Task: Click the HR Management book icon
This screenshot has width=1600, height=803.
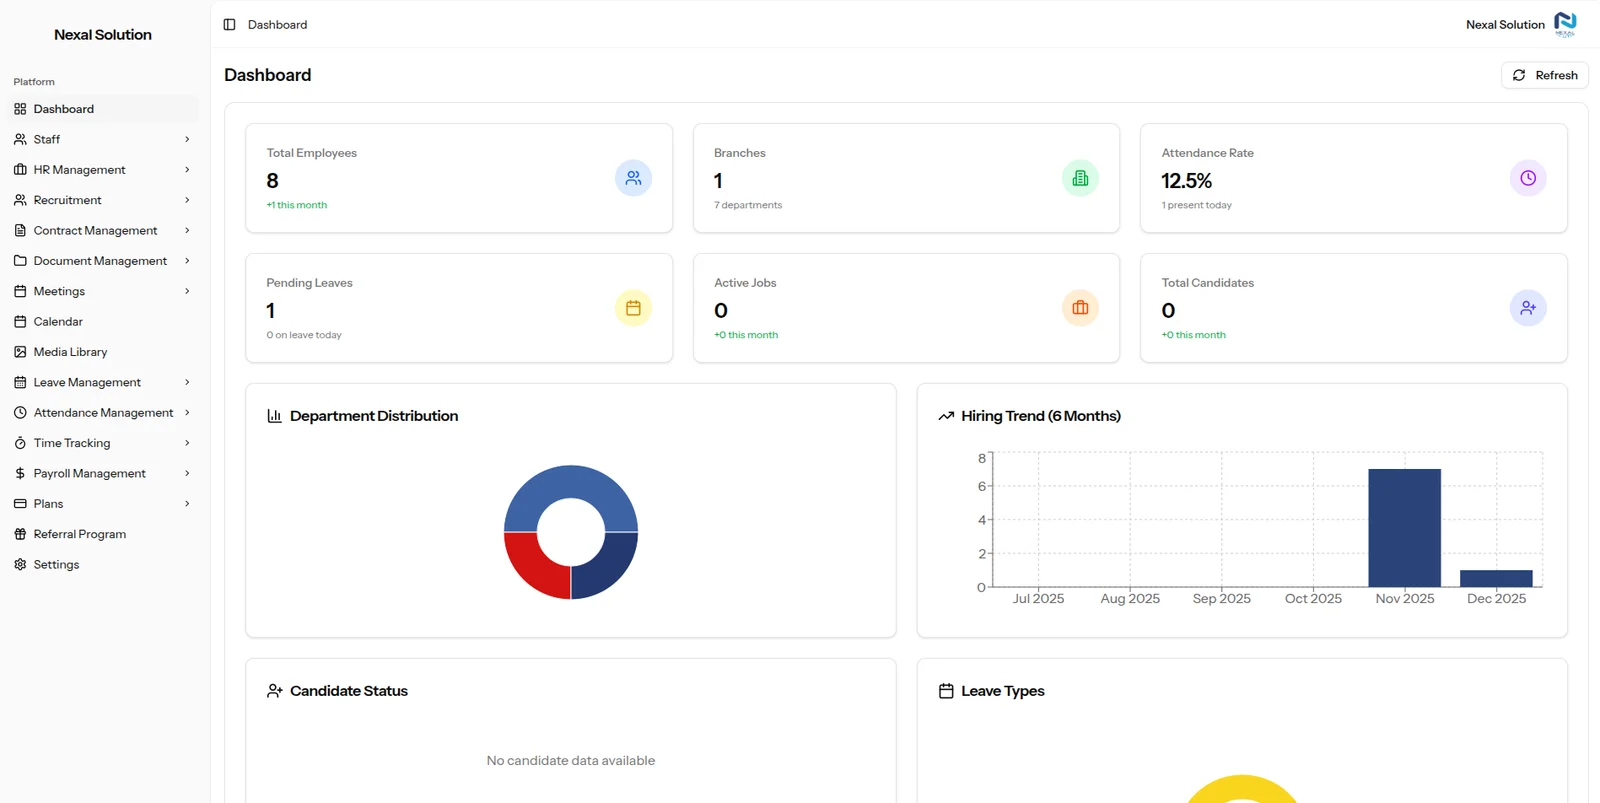Action: (20, 170)
